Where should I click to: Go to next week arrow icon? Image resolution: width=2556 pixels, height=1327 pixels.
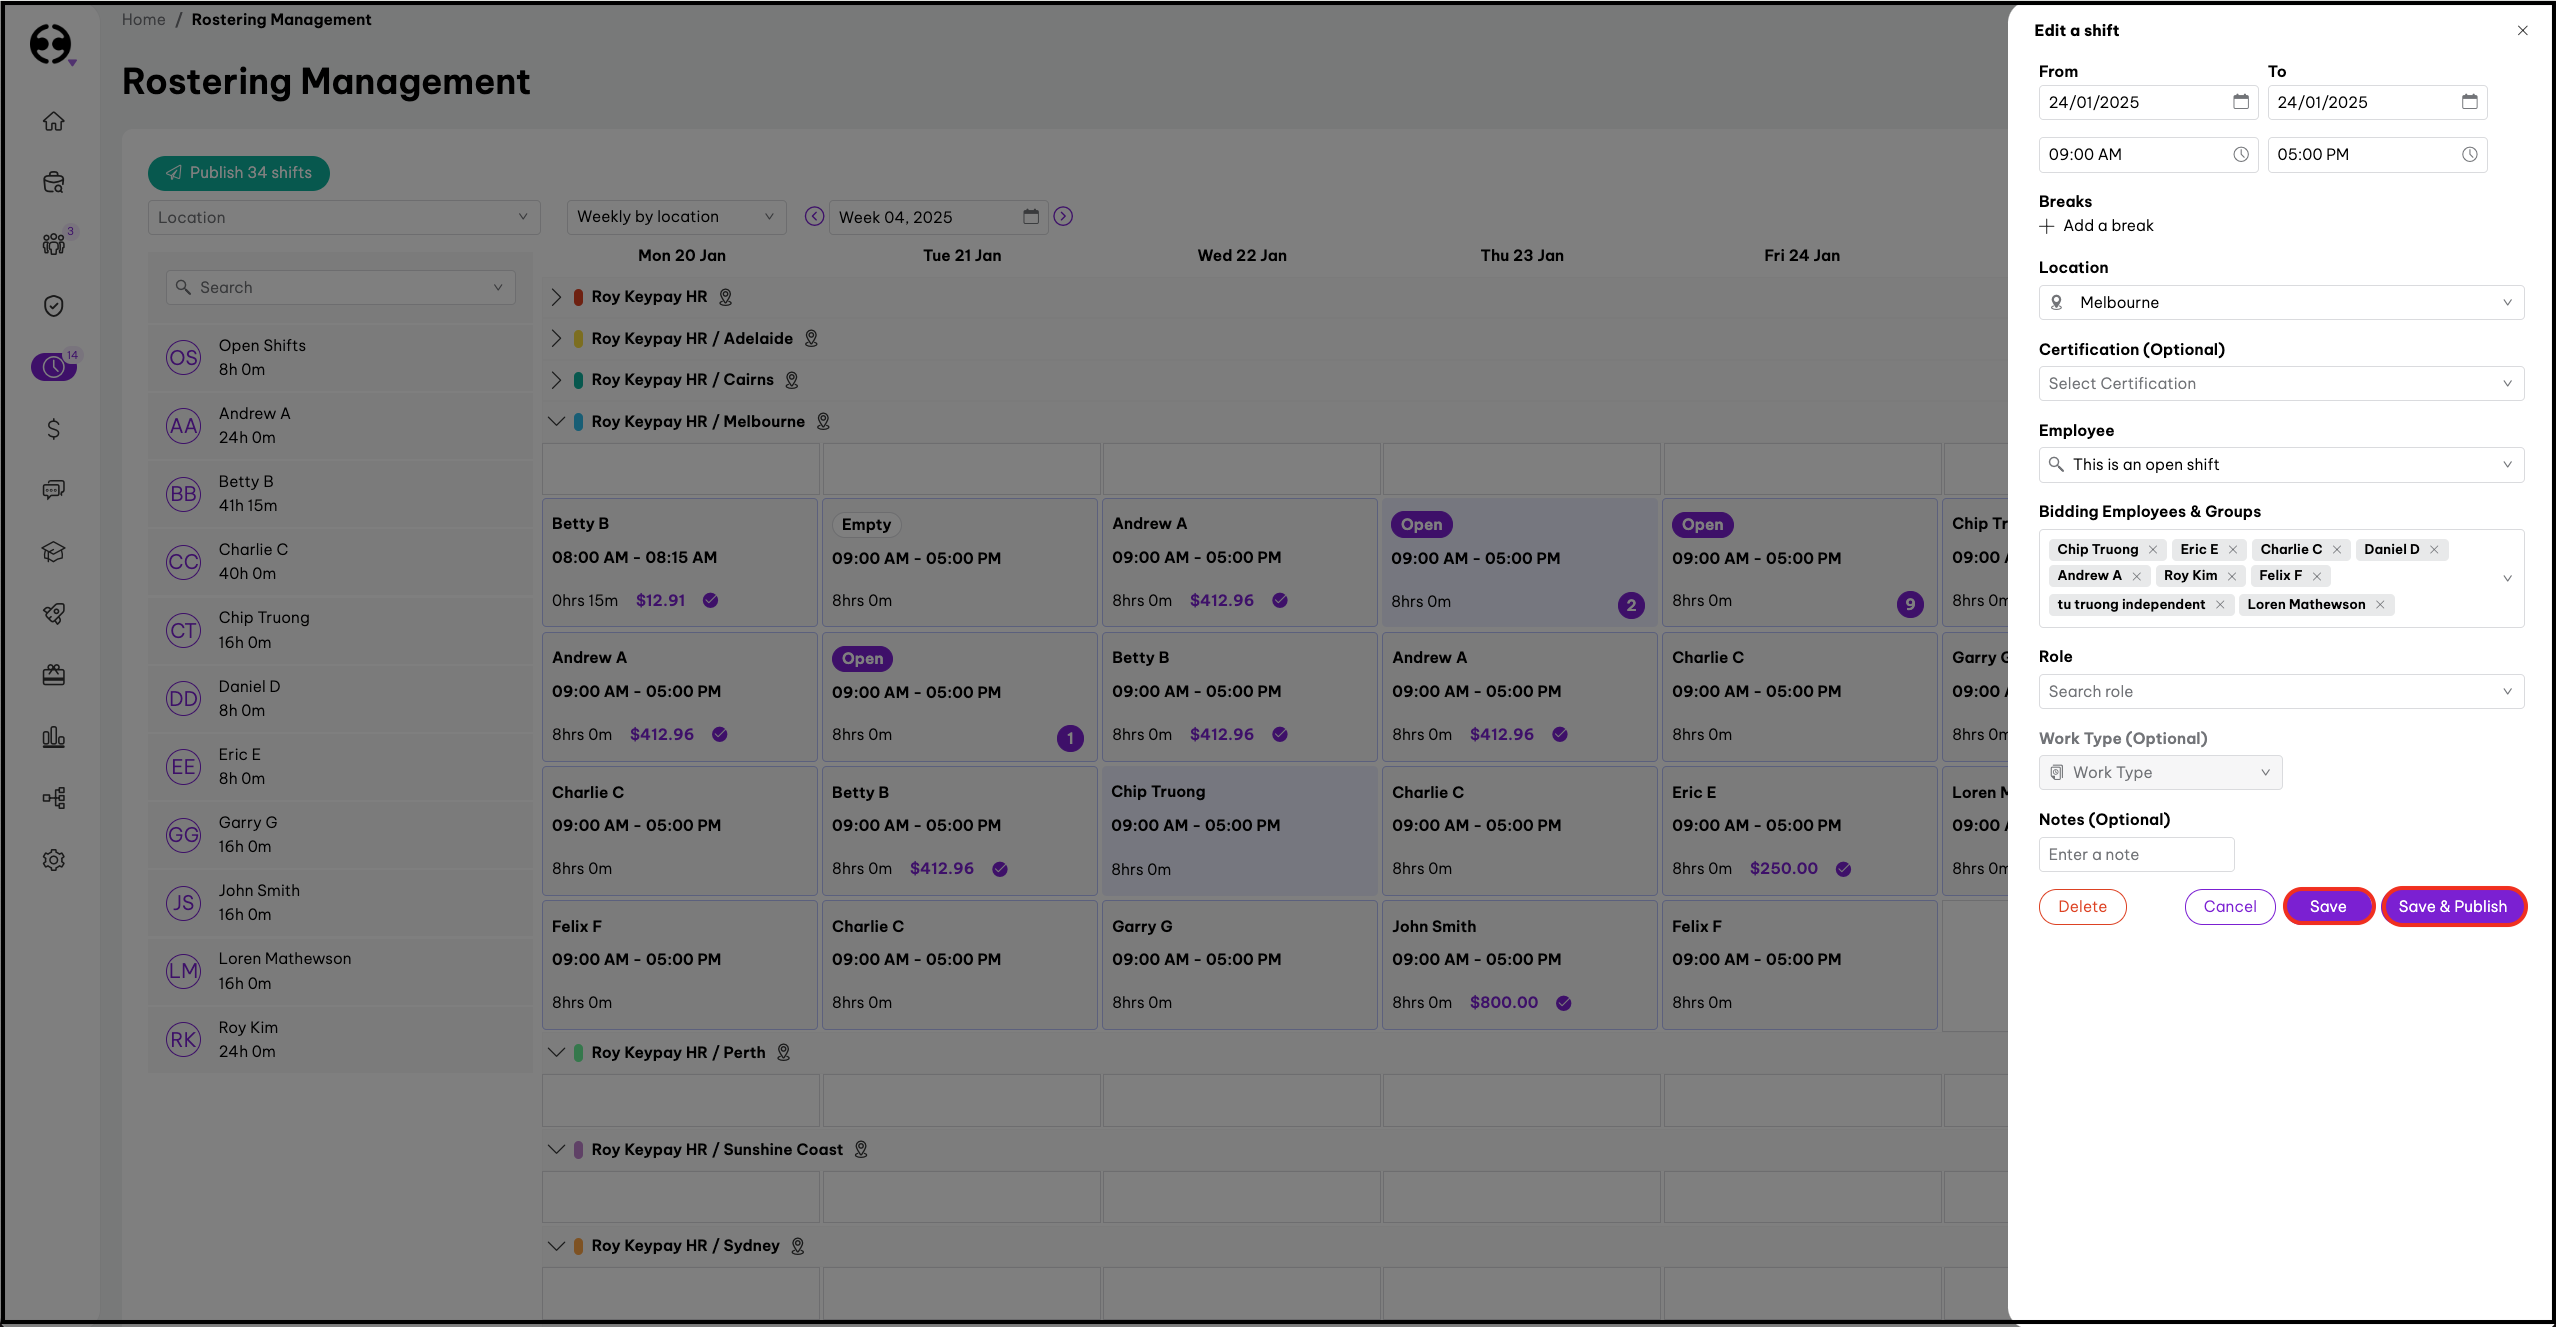tap(1063, 217)
